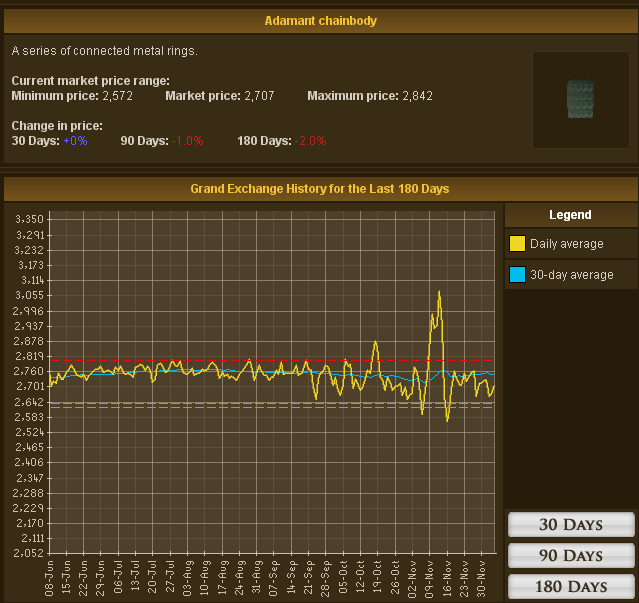Click the Maximum price value 2,842
The width and height of the screenshot is (639, 603).
[417, 96]
